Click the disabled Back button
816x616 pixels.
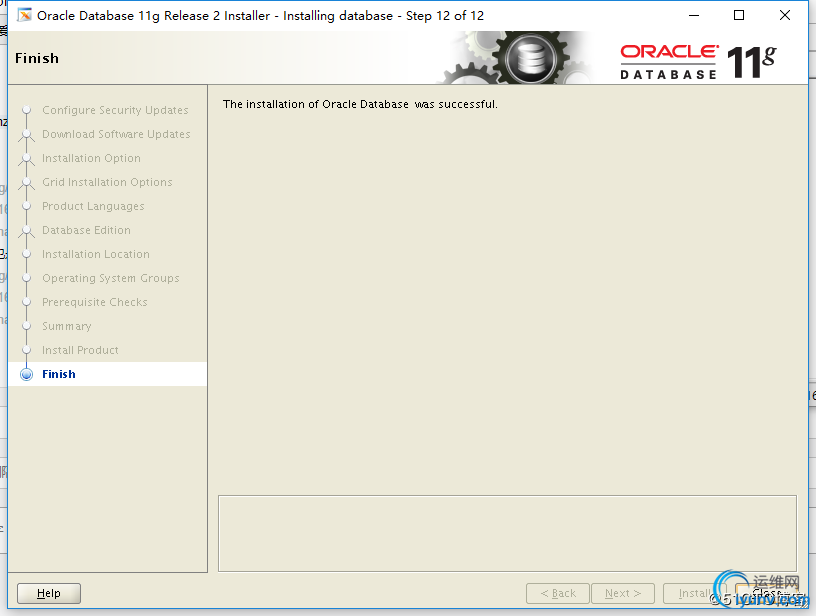pos(557,593)
